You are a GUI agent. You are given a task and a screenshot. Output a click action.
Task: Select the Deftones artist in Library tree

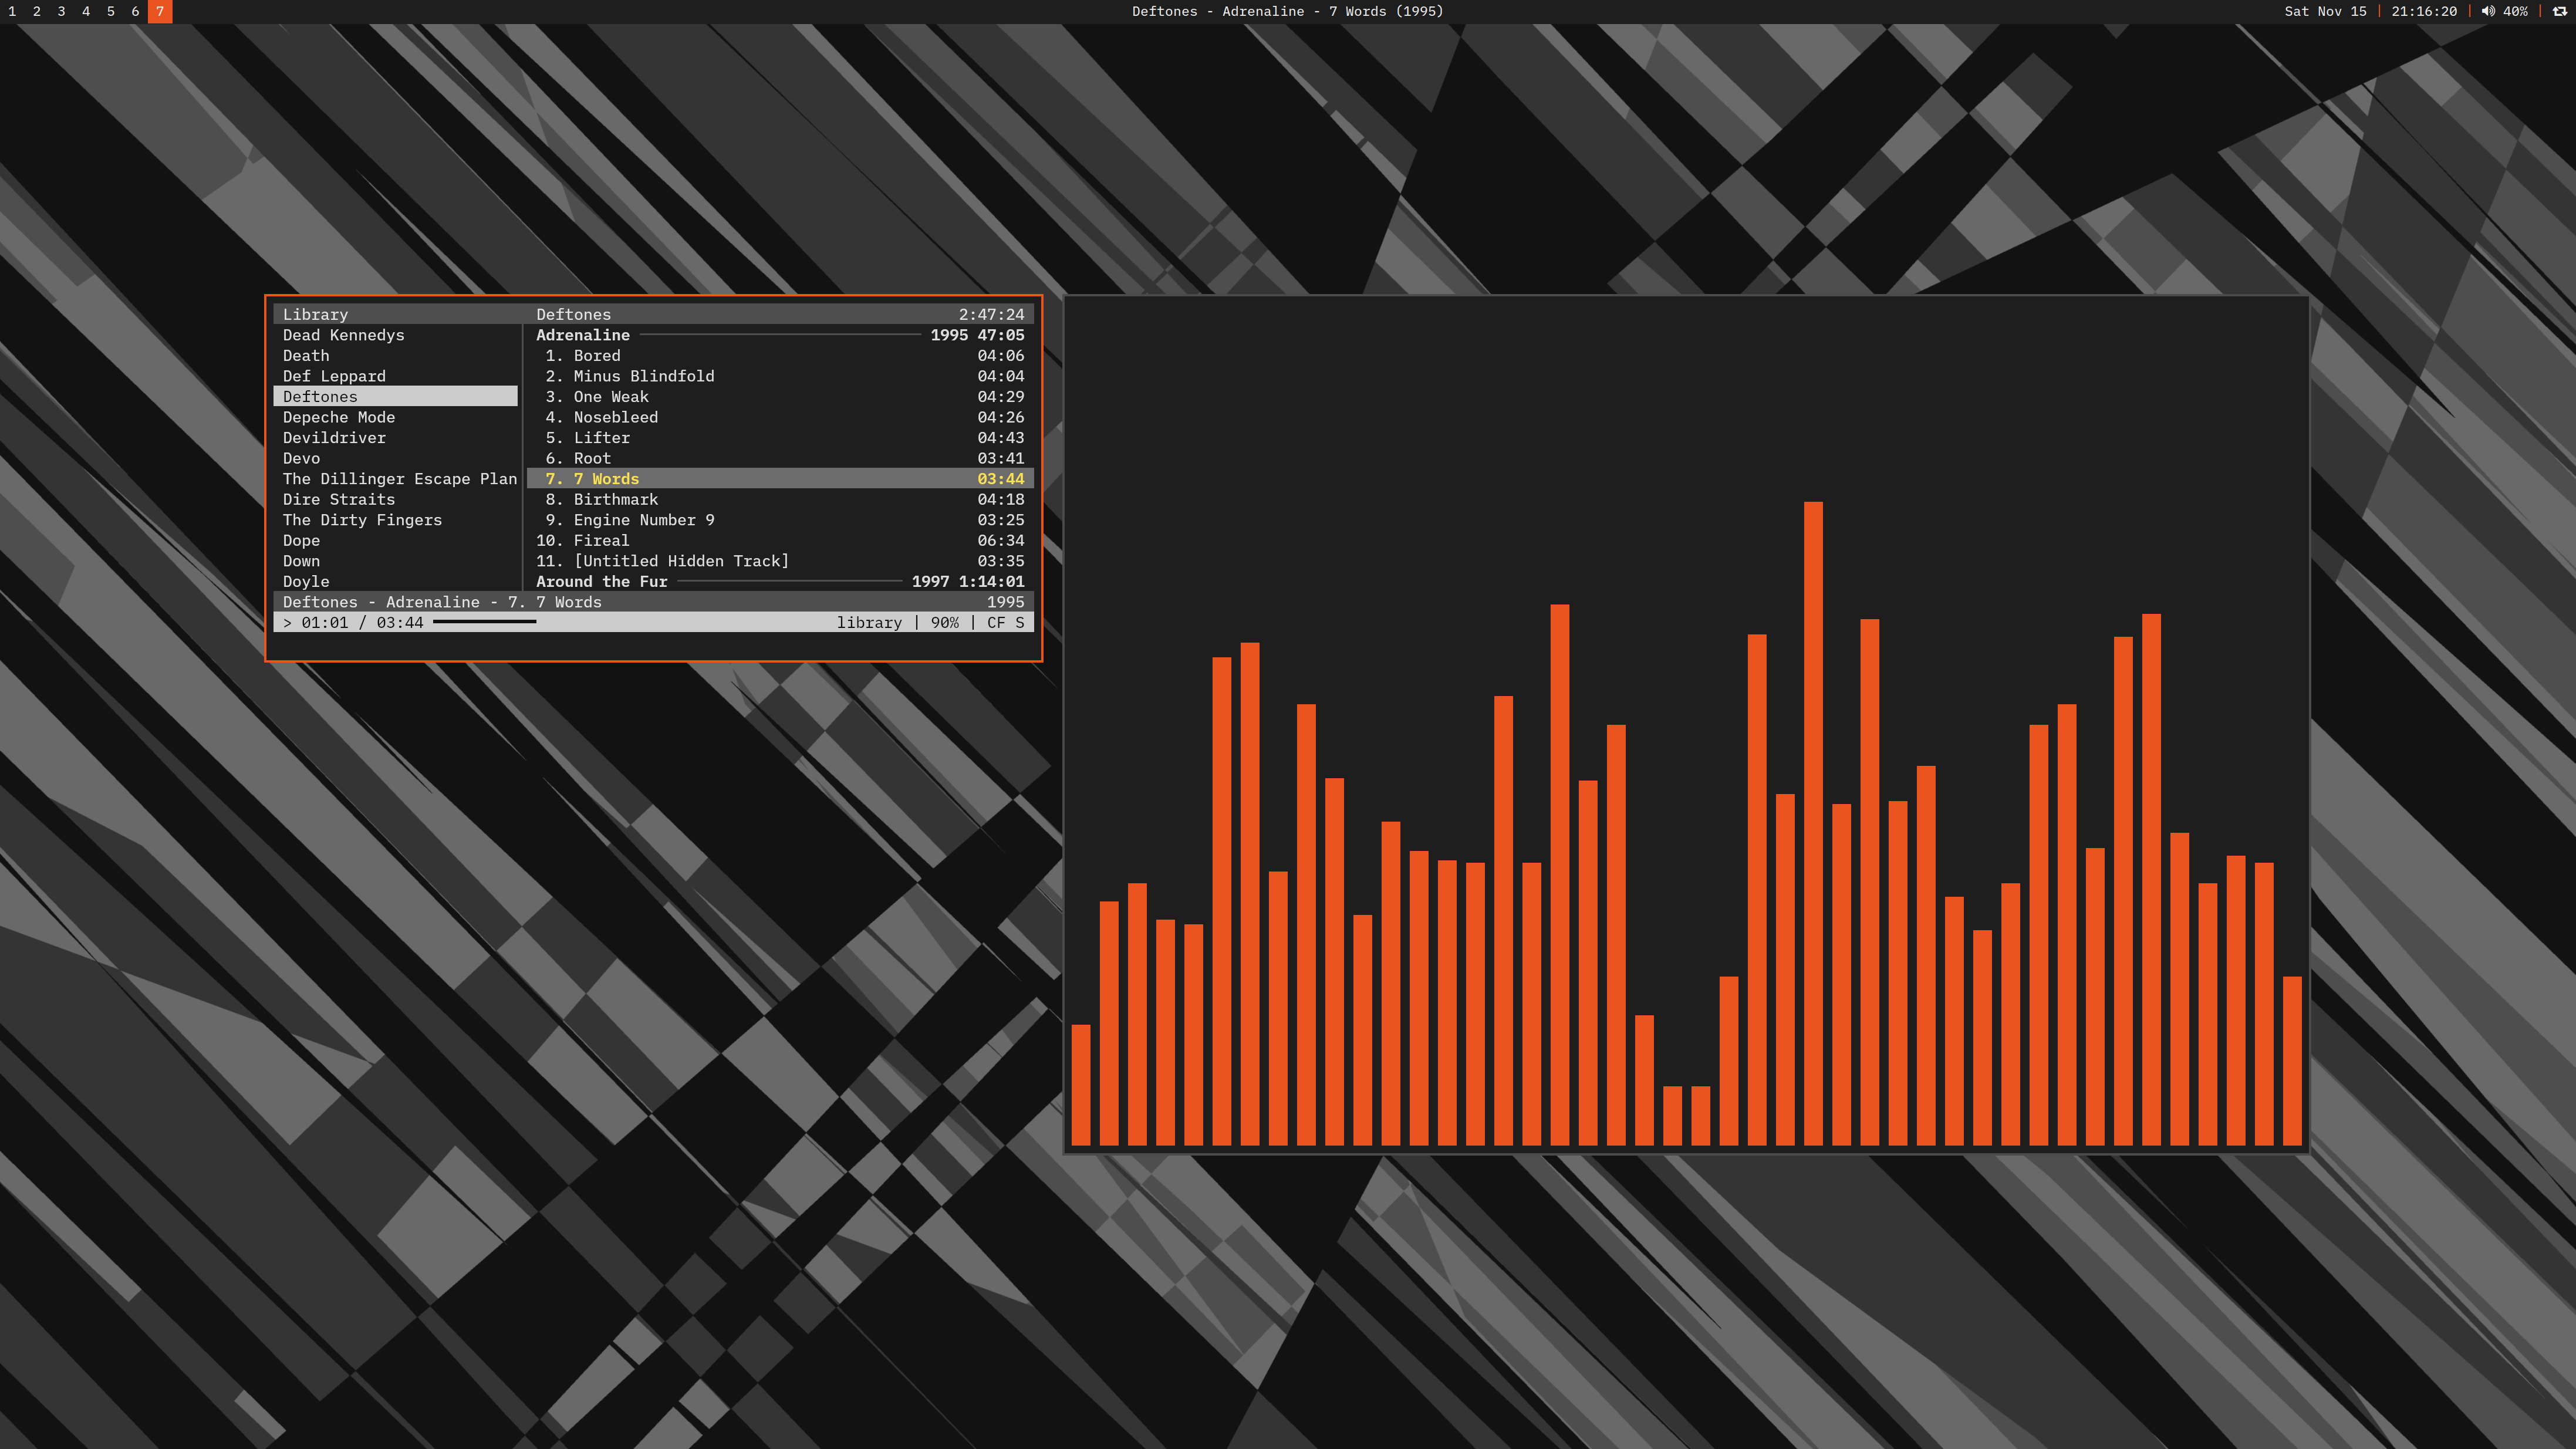tap(320, 397)
